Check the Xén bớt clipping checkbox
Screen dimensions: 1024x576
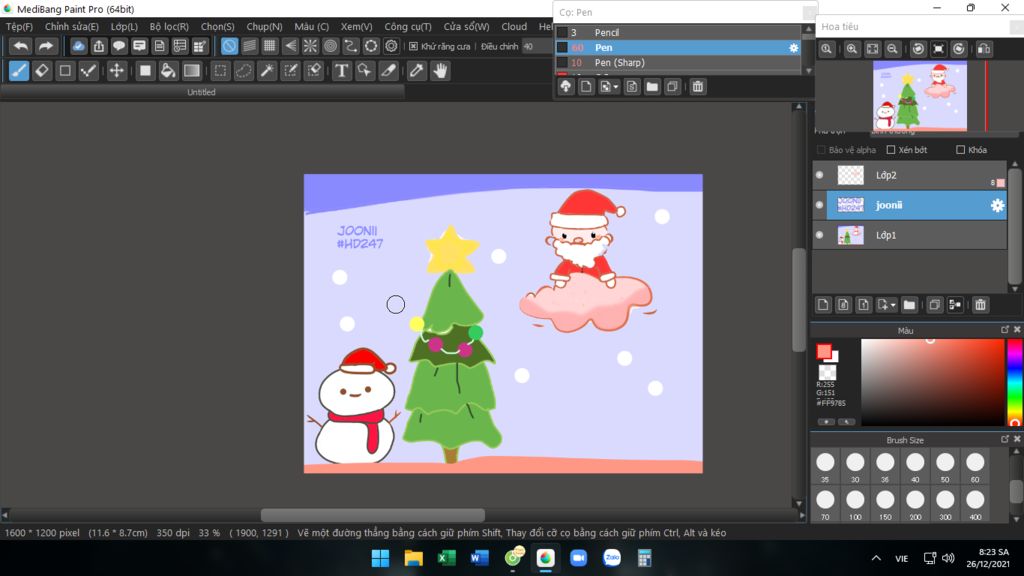tap(891, 150)
